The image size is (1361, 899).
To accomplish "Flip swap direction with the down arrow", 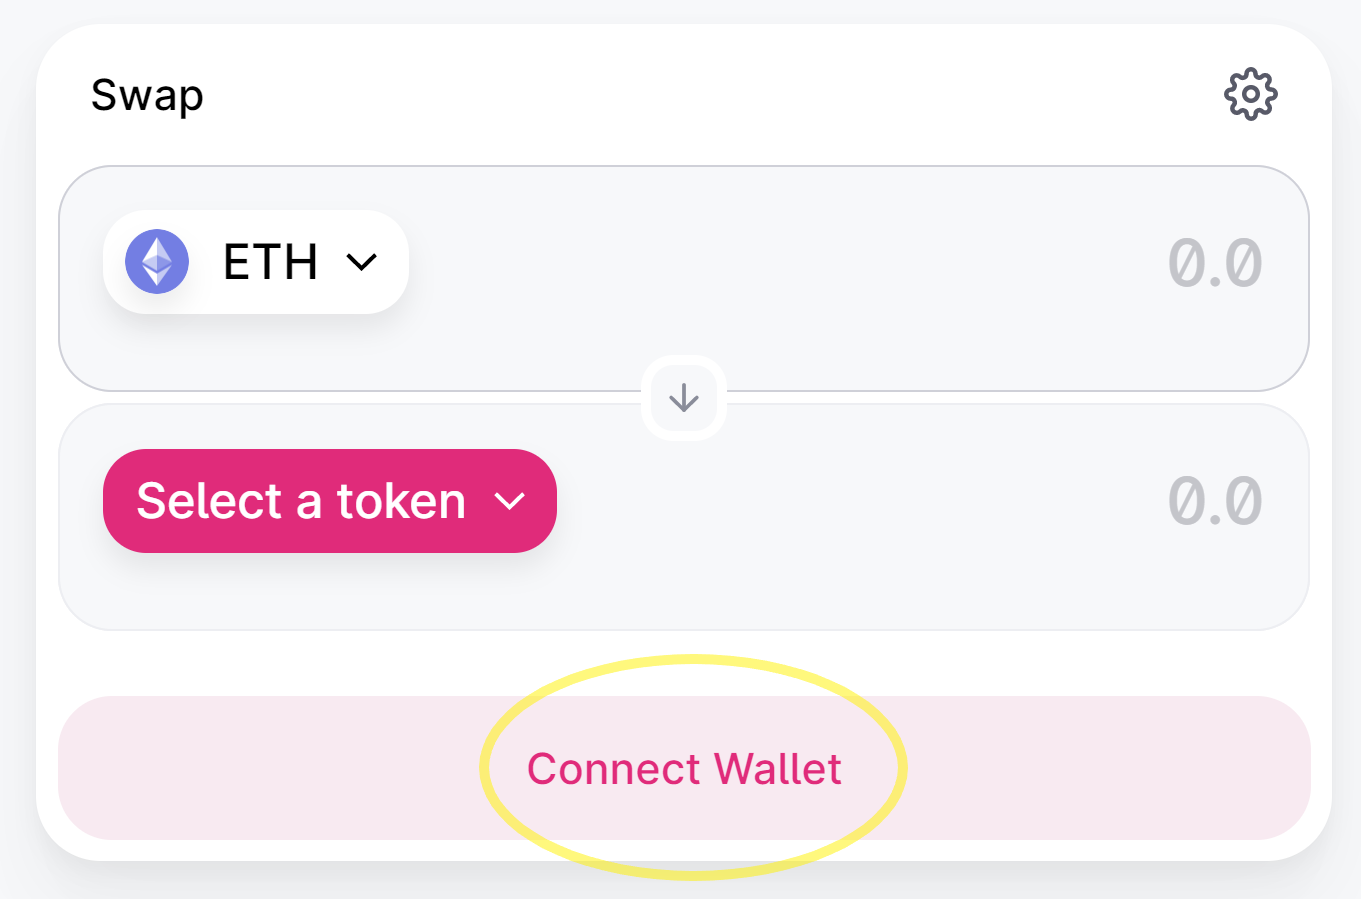I will click(x=684, y=398).
